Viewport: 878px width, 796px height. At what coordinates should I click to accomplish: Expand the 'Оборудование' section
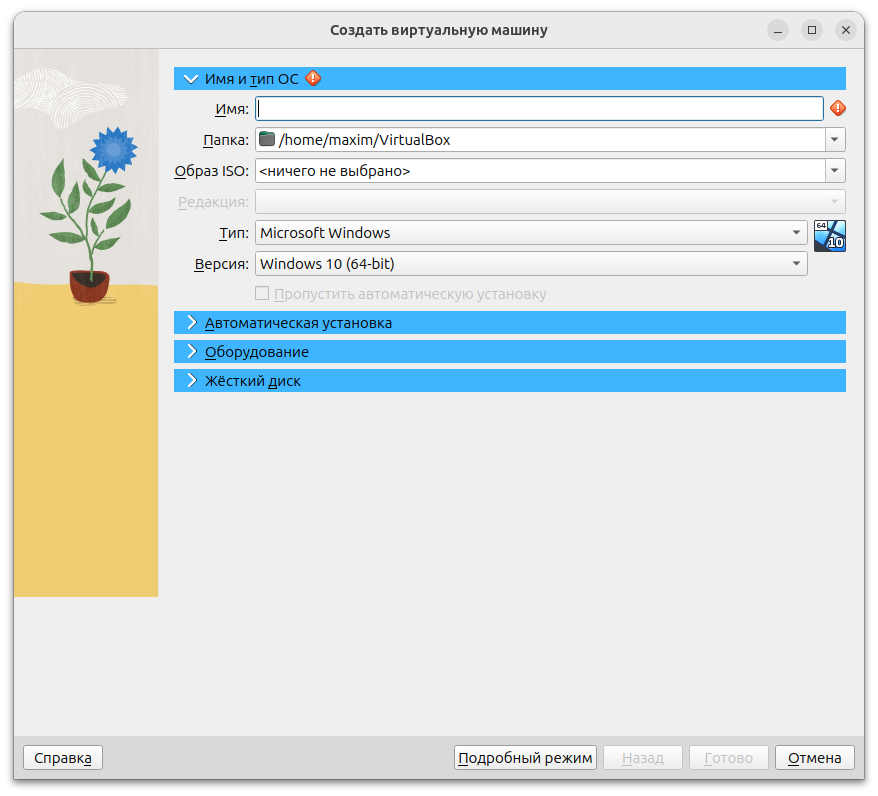point(192,352)
